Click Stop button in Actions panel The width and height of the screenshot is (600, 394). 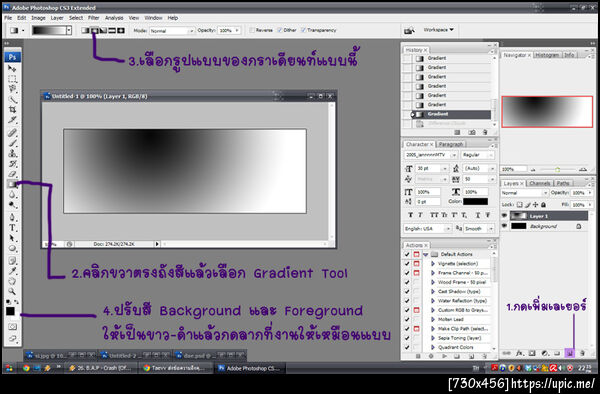pyautogui.click(x=418, y=356)
